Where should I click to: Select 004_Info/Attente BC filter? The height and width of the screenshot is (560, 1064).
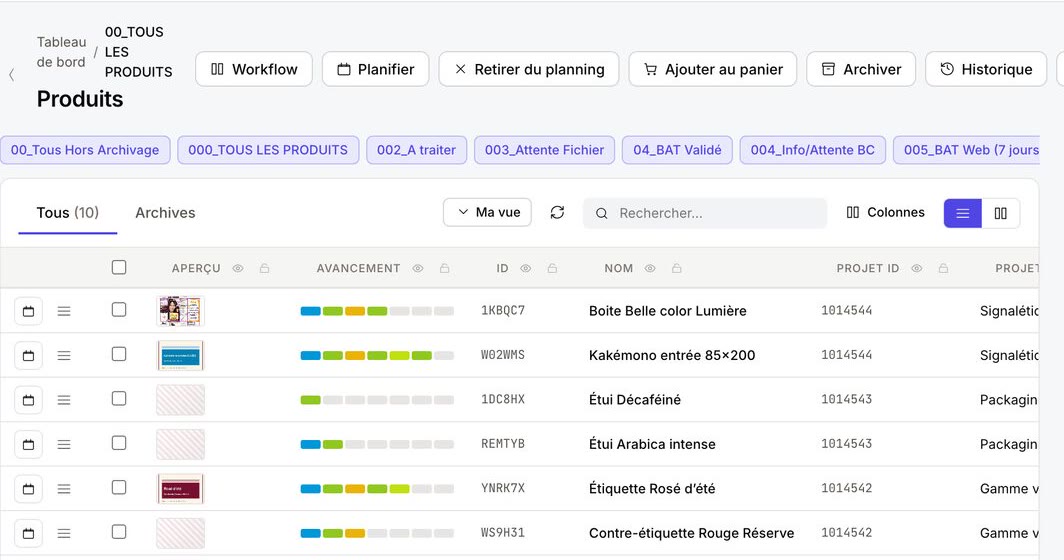point(813,150)
